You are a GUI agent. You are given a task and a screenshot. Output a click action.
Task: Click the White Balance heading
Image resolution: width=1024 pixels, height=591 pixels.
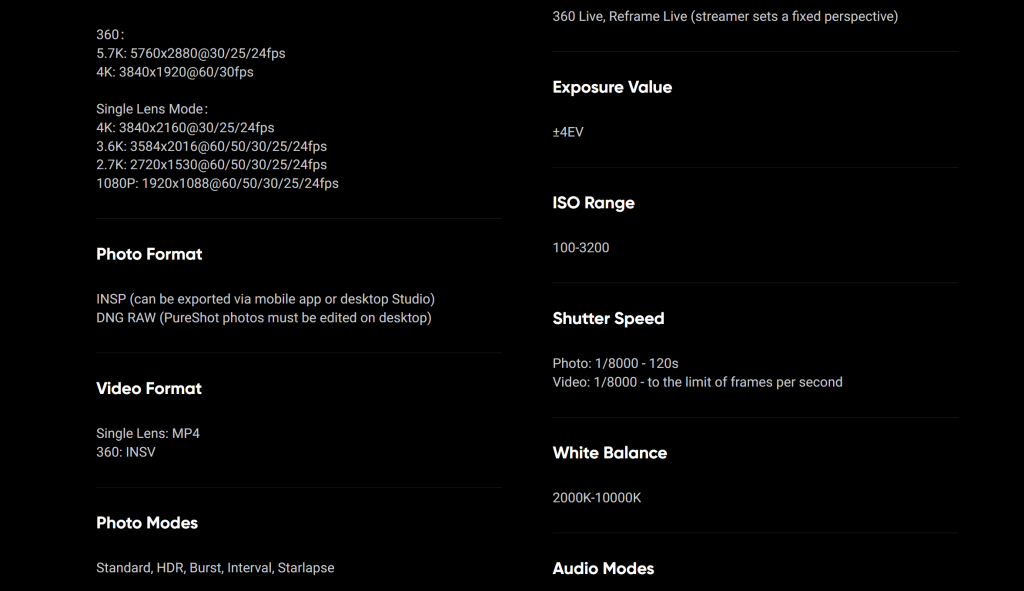[610, 453]
